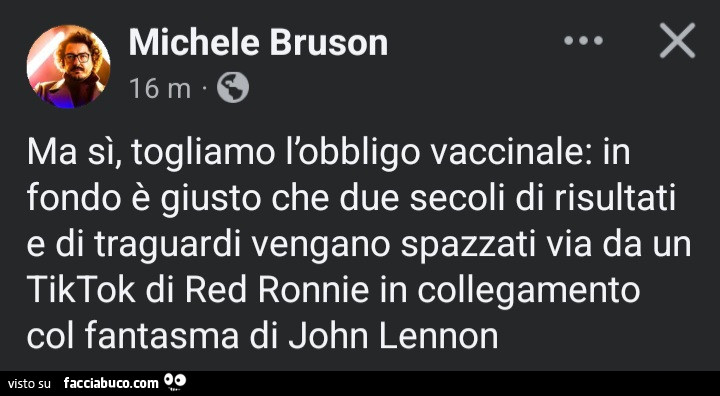The height and width of the screenshot is (396, 720).
Task: Click the googly eyes logo icon
Action: 175,382
